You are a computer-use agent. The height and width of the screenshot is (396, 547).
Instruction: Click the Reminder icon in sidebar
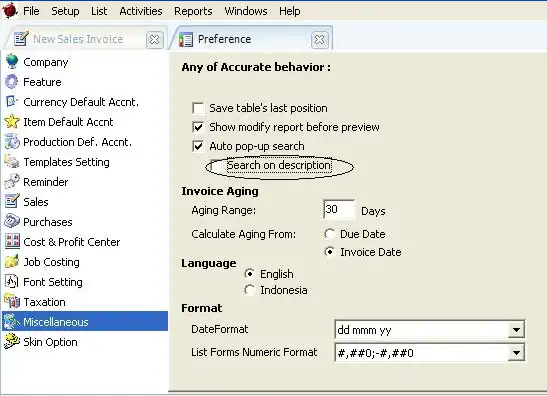pyautogui.click(x=12, y=181)
